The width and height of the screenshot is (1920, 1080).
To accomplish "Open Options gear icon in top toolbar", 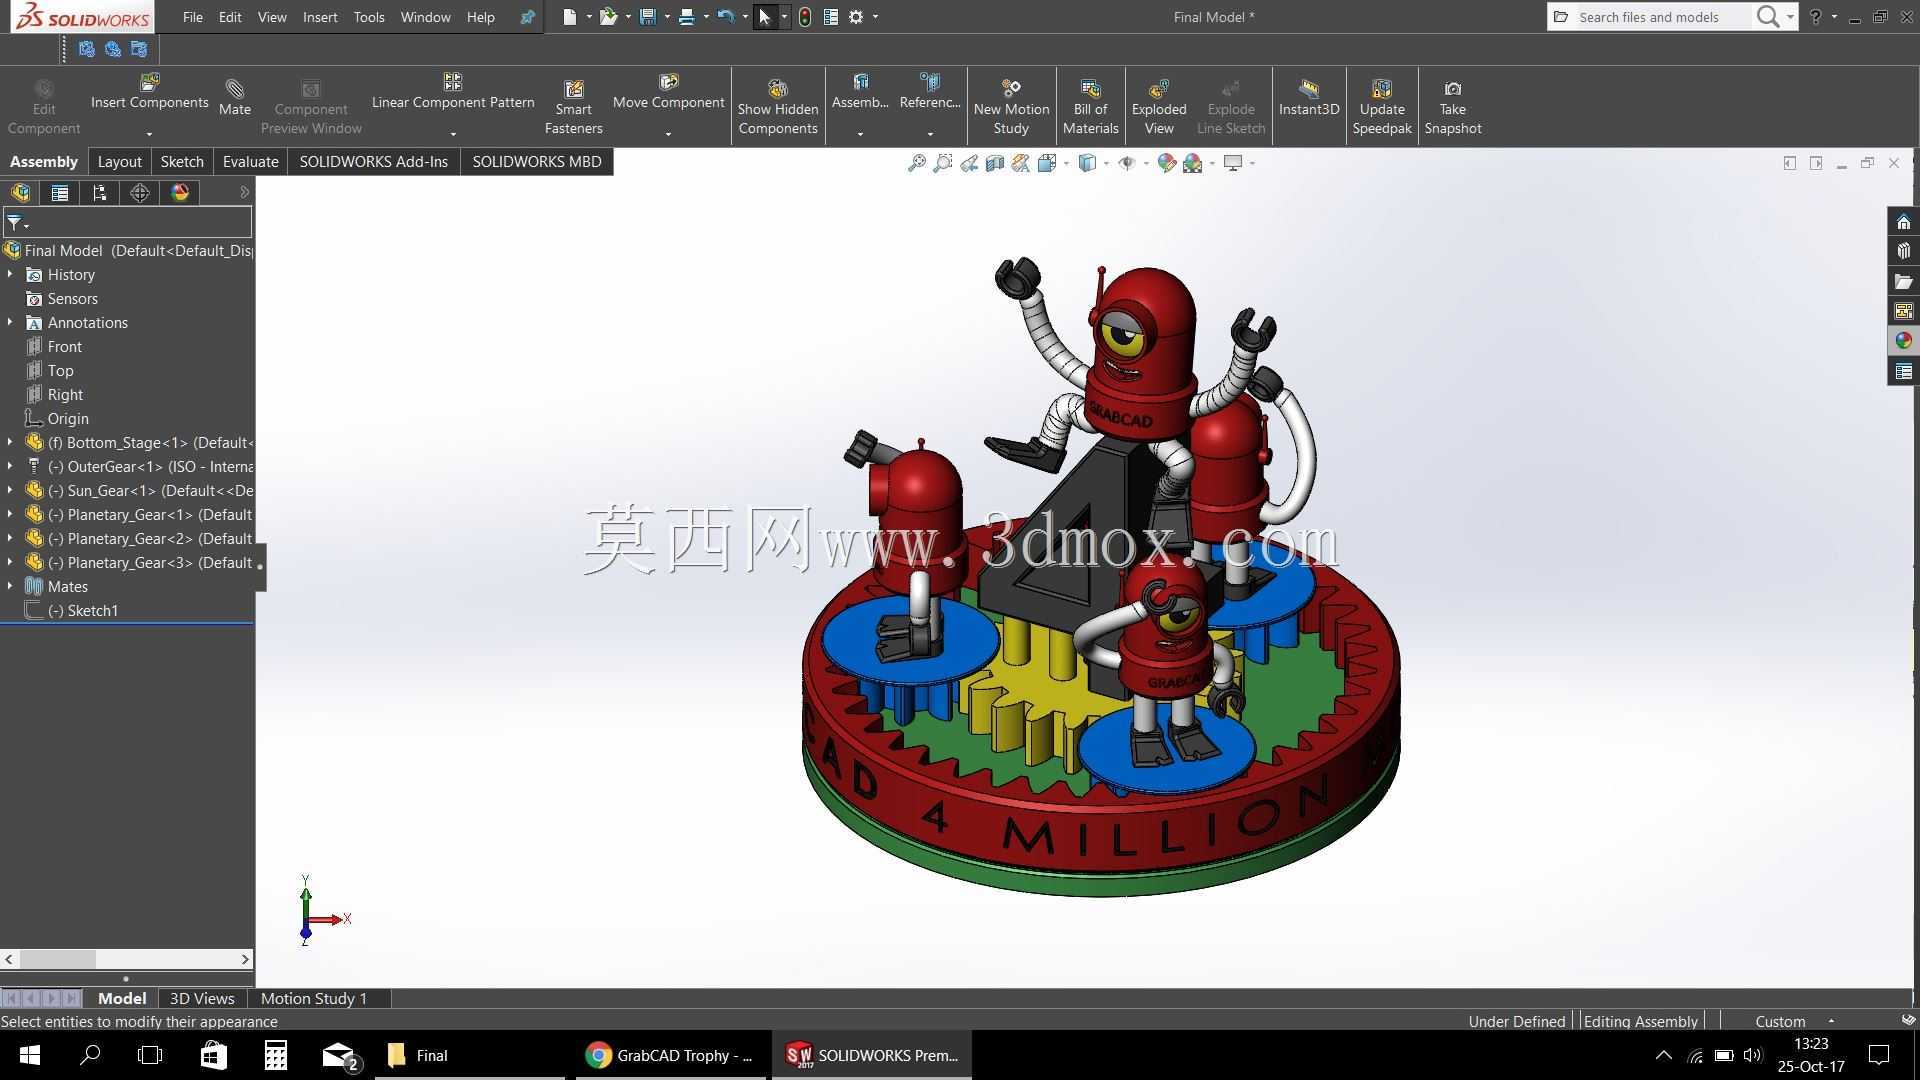I will click(856, 17).
